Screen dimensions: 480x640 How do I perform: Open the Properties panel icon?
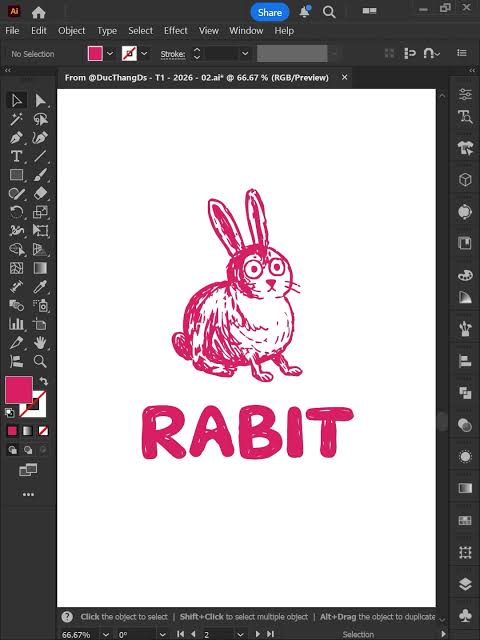465,94
